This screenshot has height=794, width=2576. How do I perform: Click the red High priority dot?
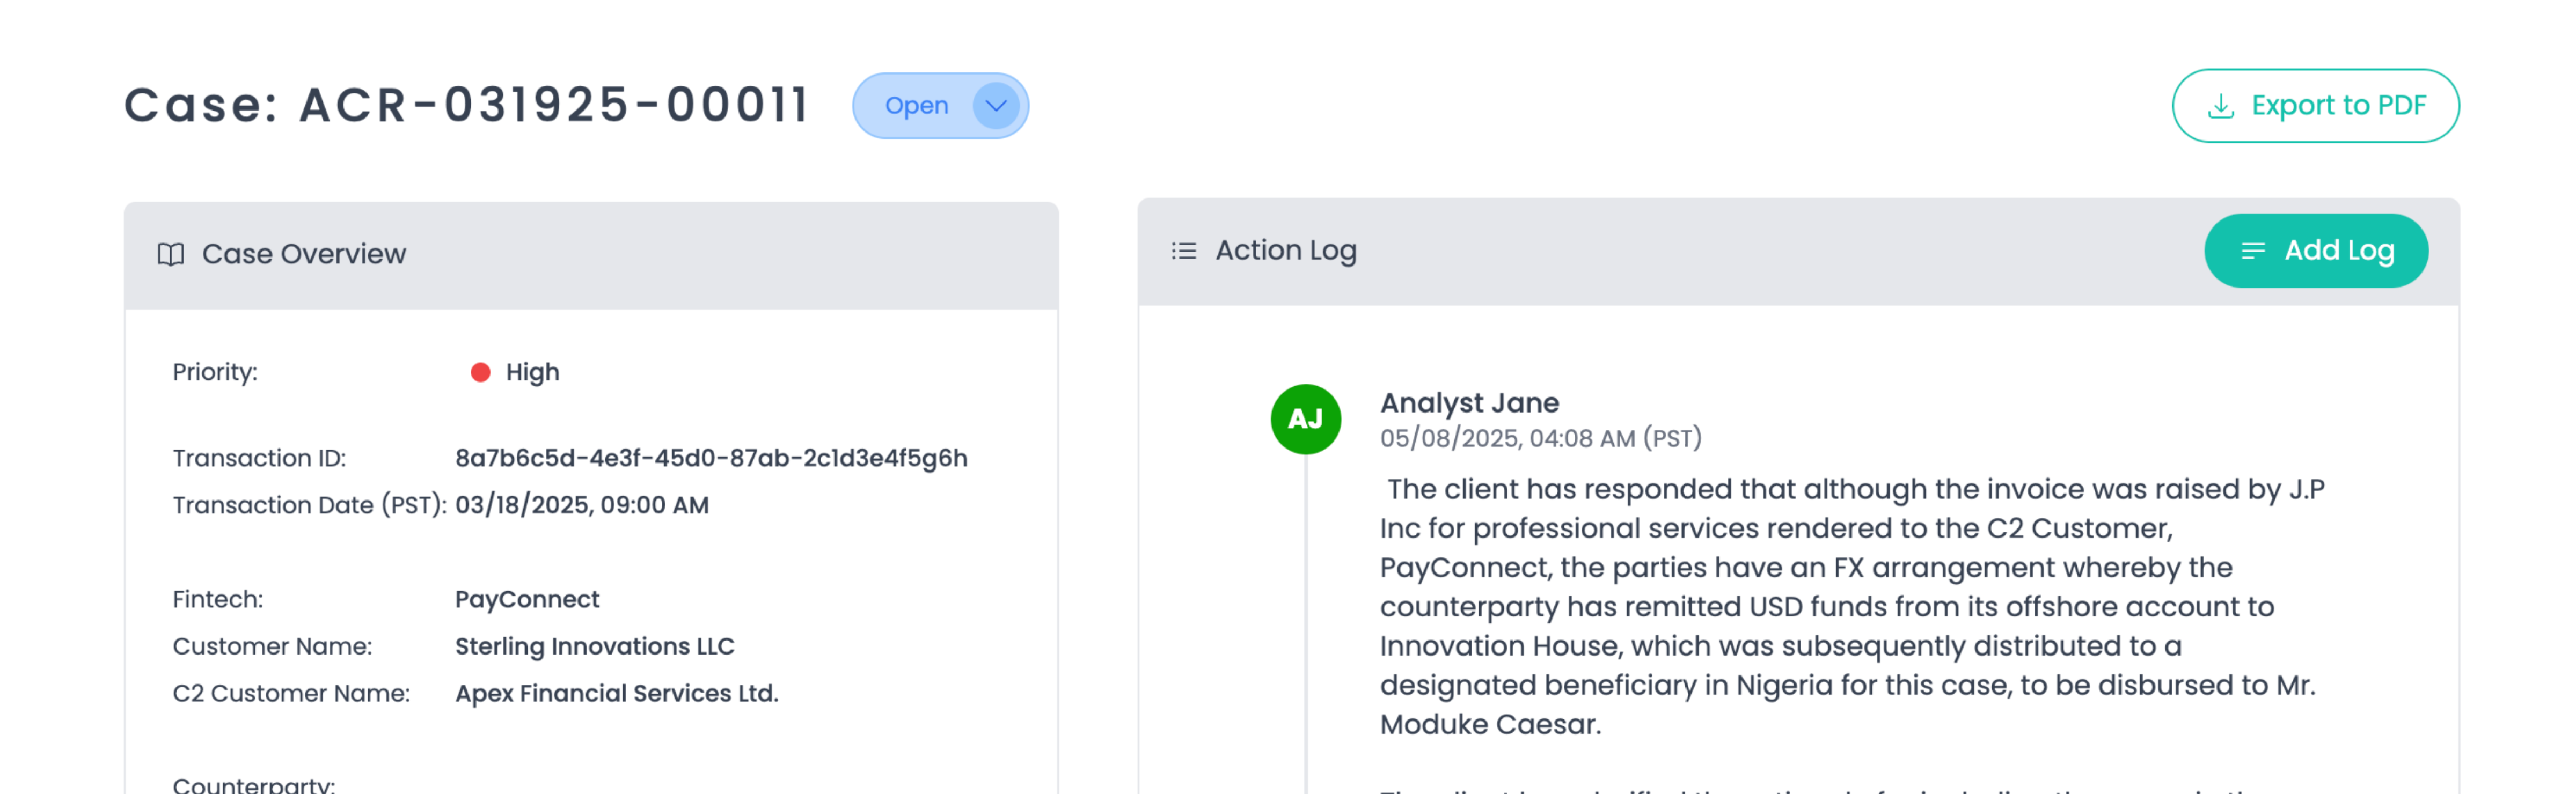(x=480, y=373)
